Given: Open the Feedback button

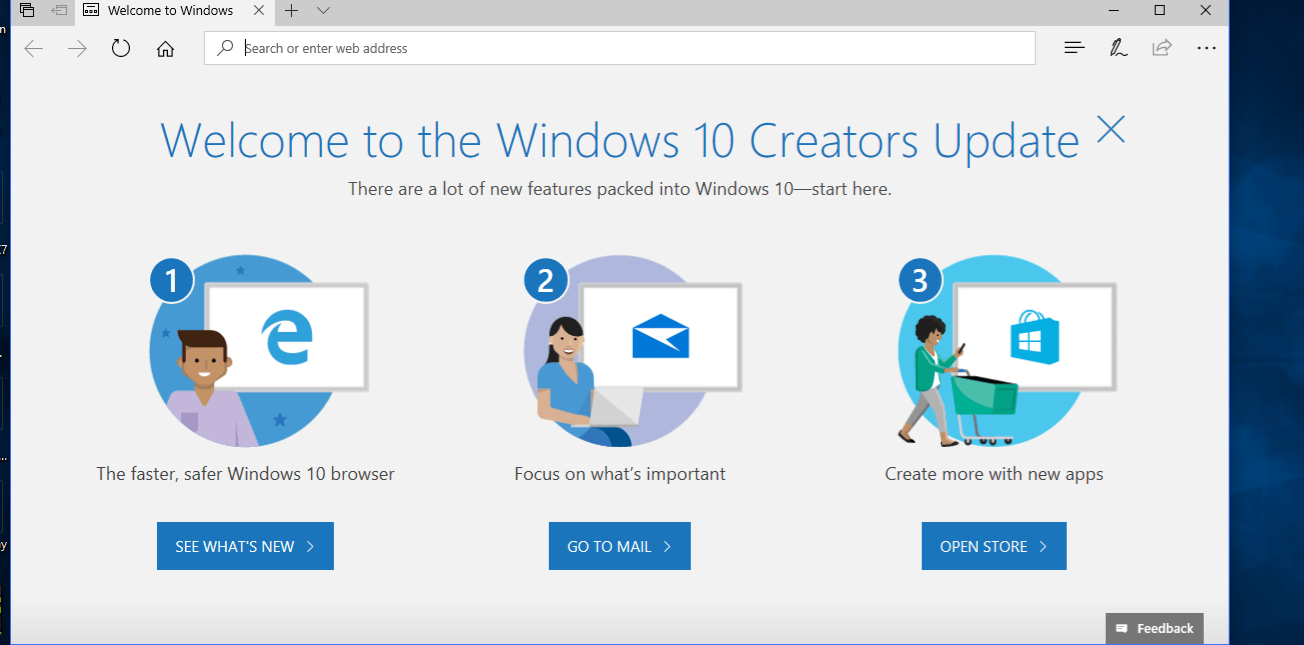Looking at the screenshot, I should coord(1154,628).
